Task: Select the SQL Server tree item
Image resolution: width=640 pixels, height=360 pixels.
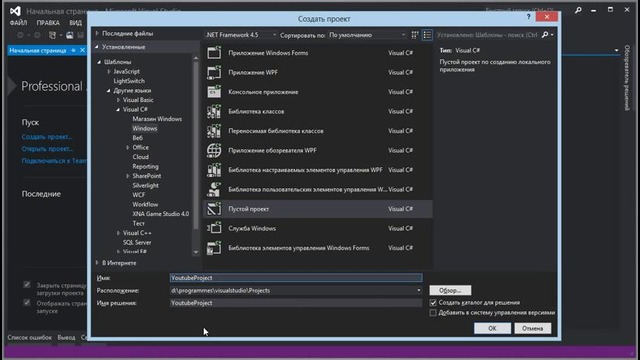Action: pyautogui.click(x=137, y=242)
